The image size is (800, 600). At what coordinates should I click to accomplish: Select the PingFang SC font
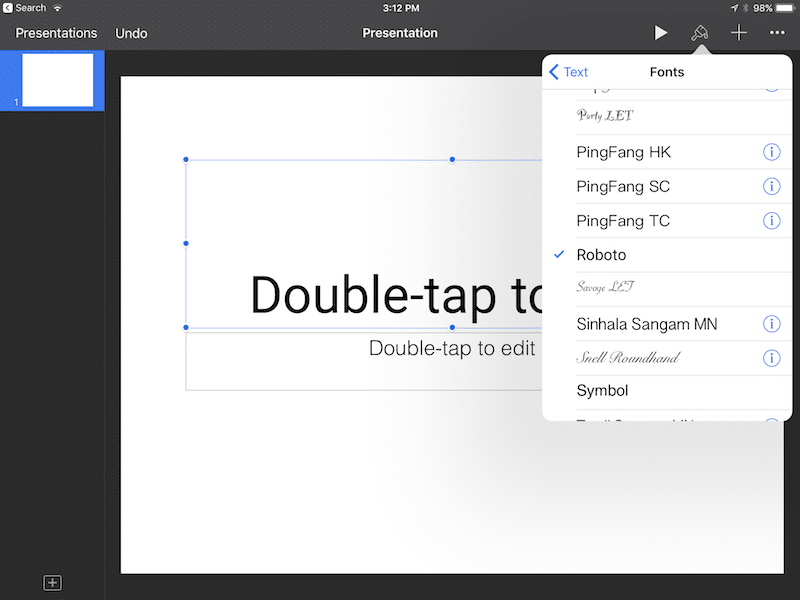[x=640, y=186]
